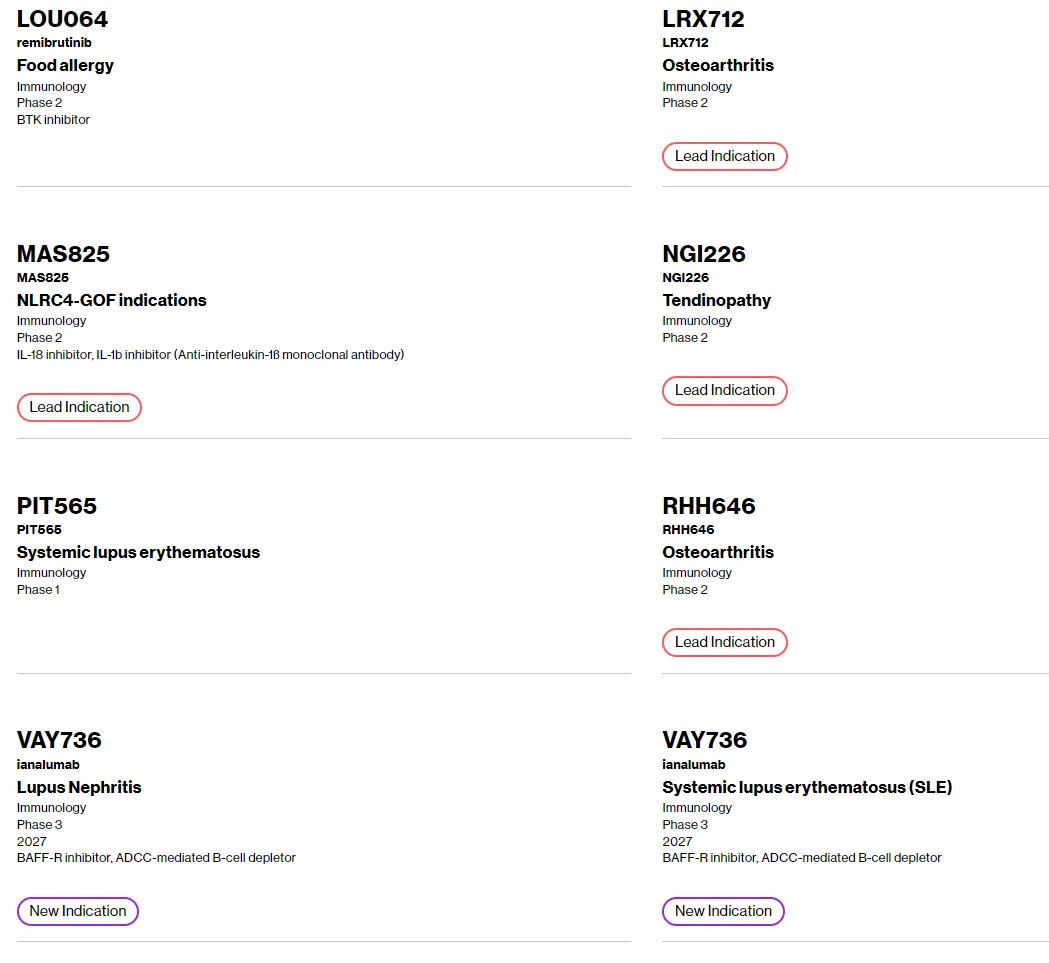Click the Lupus Nephritis indication title
The height and width of the screenshot is (963, 1049).
tap(79, 787)
